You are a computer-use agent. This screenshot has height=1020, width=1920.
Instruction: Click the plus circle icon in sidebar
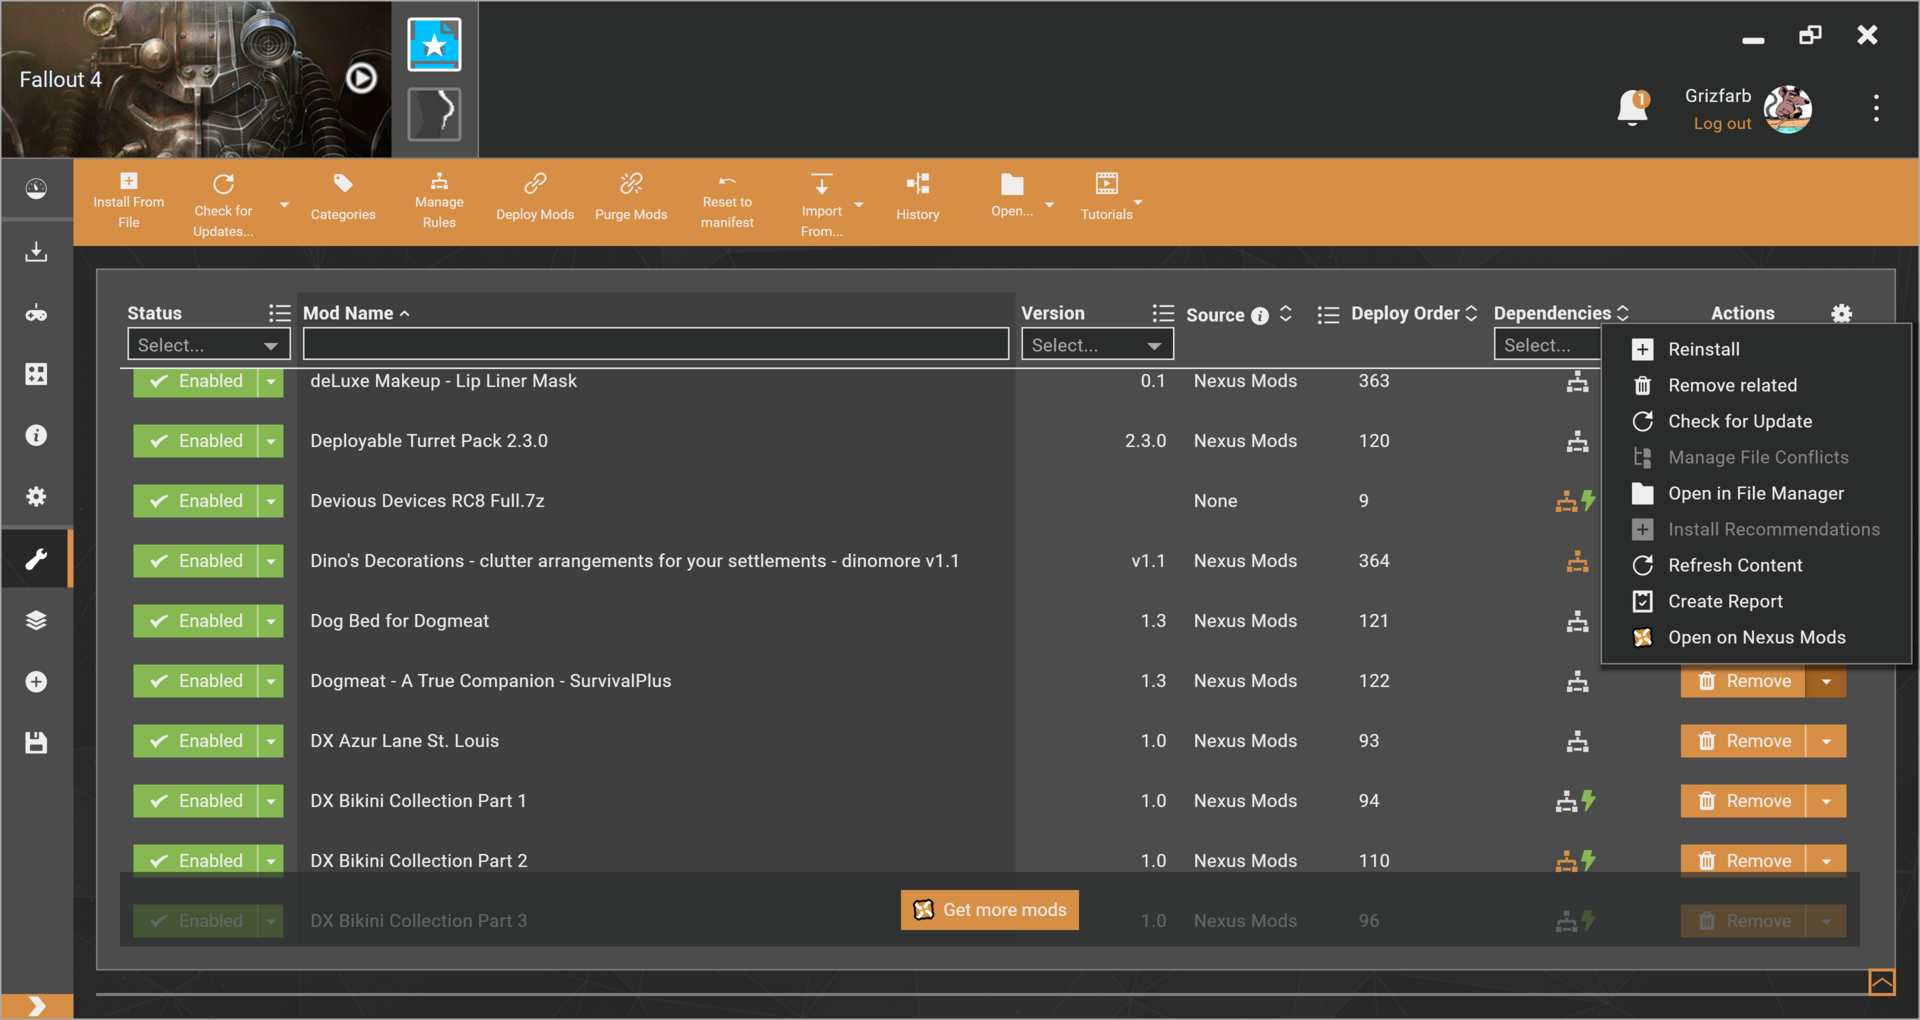[36, 681]
